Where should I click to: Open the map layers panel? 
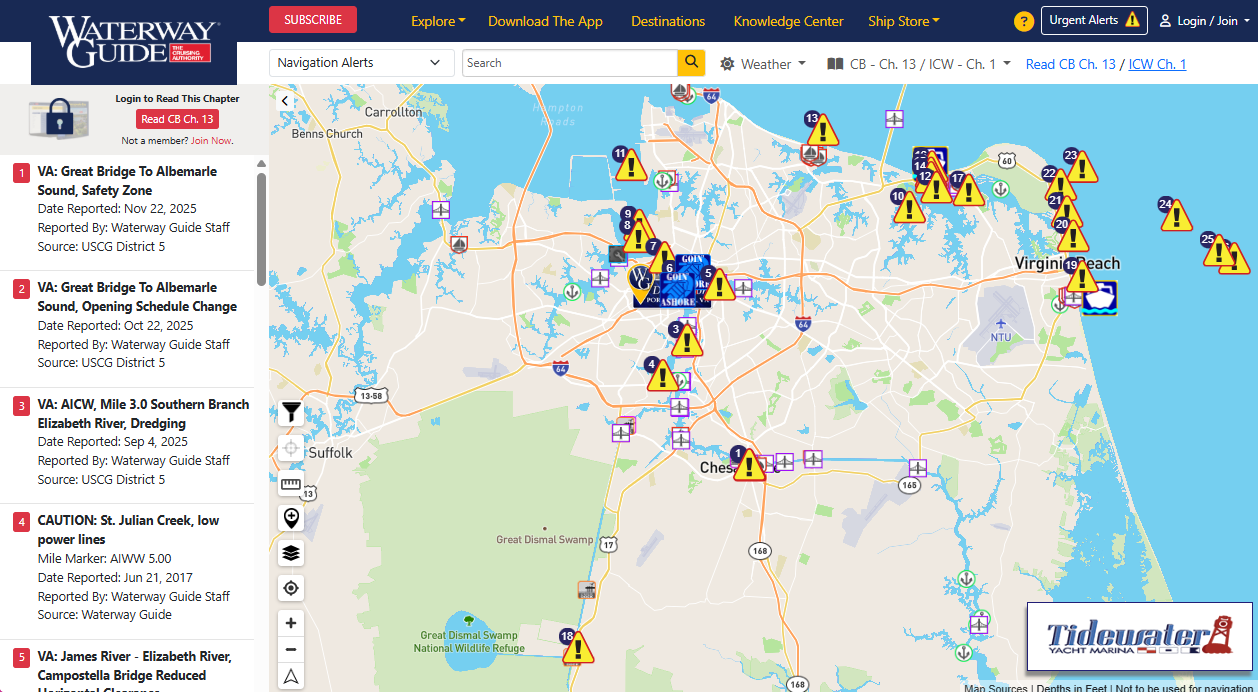291,553
